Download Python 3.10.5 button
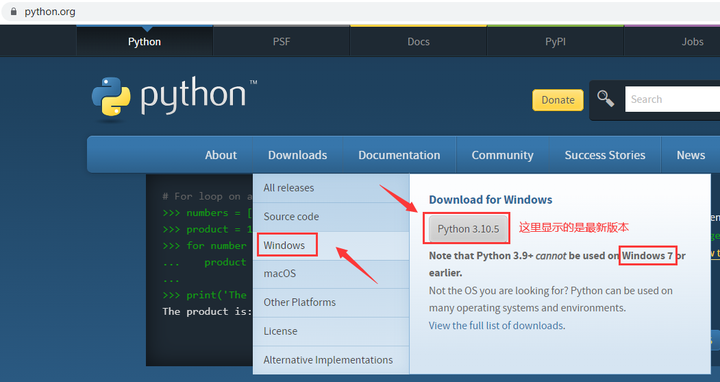 (x=468, y=229)
